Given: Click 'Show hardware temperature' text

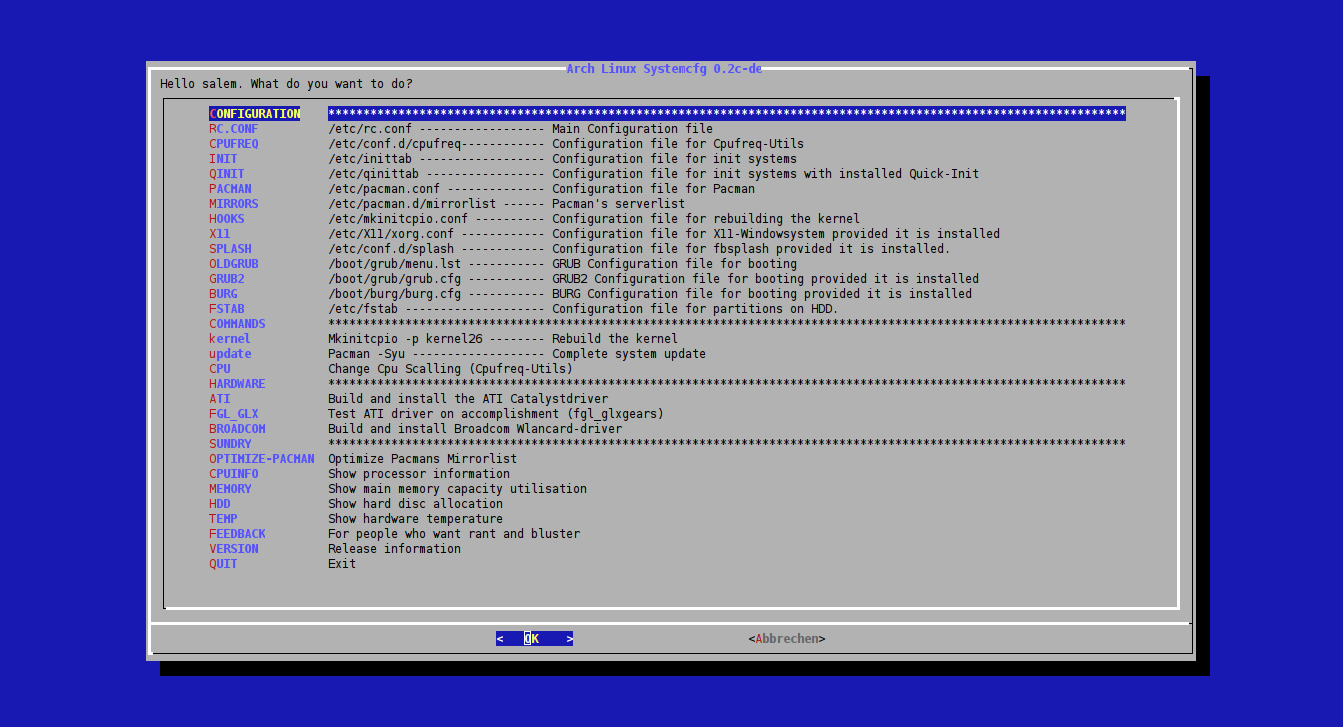Looking at the screenshot, I should 415,519.
